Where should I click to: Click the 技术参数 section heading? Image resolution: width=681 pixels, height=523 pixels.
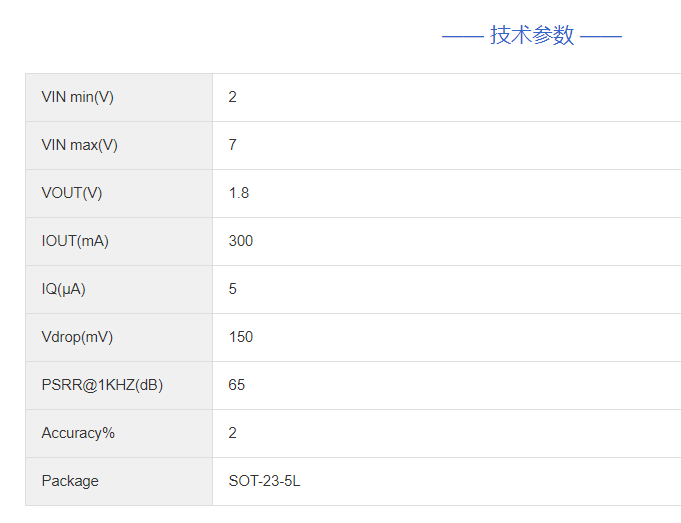click(x=532, y=36)
